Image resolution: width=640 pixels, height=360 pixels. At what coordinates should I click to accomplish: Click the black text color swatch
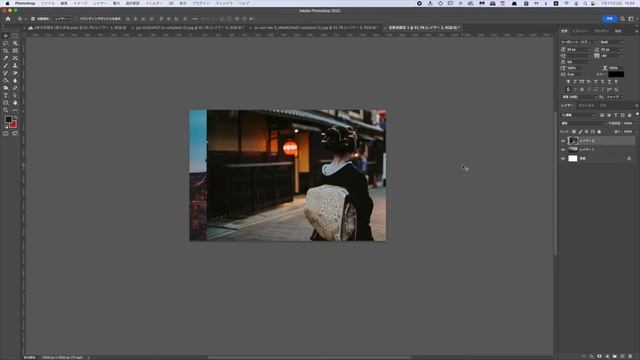pos(616,74)
